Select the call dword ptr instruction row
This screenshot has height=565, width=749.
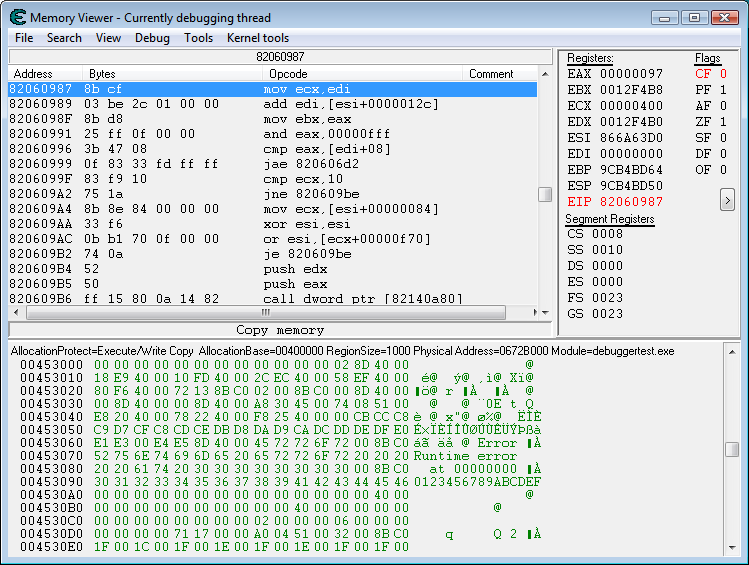[x=270, y=299]
